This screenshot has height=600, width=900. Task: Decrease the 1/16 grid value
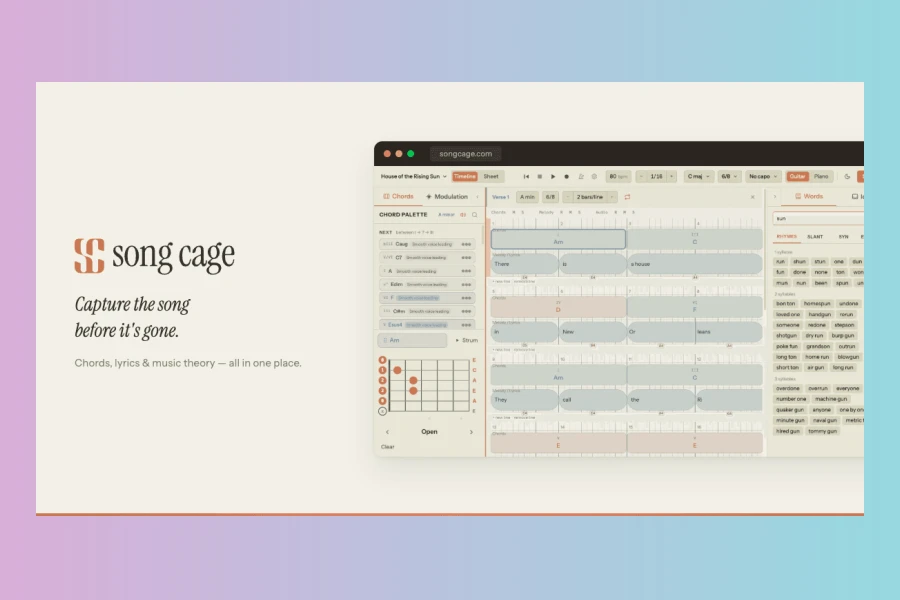641,176
